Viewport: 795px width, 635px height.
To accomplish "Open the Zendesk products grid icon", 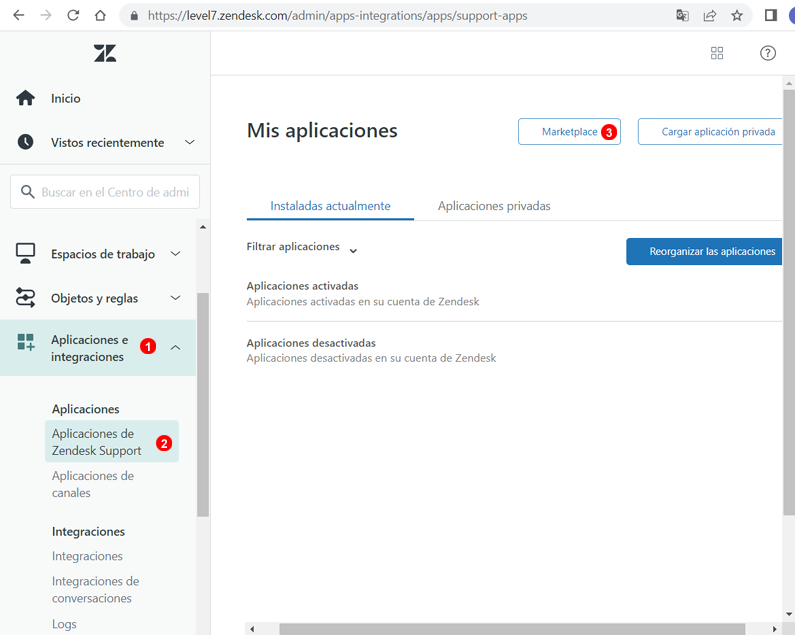I will (717, 53).
